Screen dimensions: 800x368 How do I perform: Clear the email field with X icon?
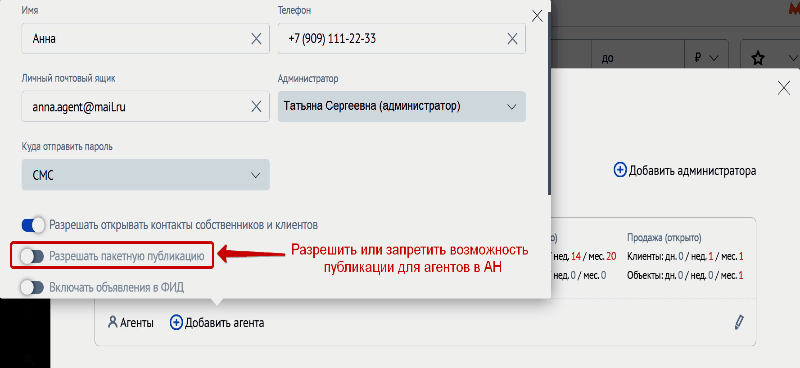pyautogui.click(x=256, y=106)
